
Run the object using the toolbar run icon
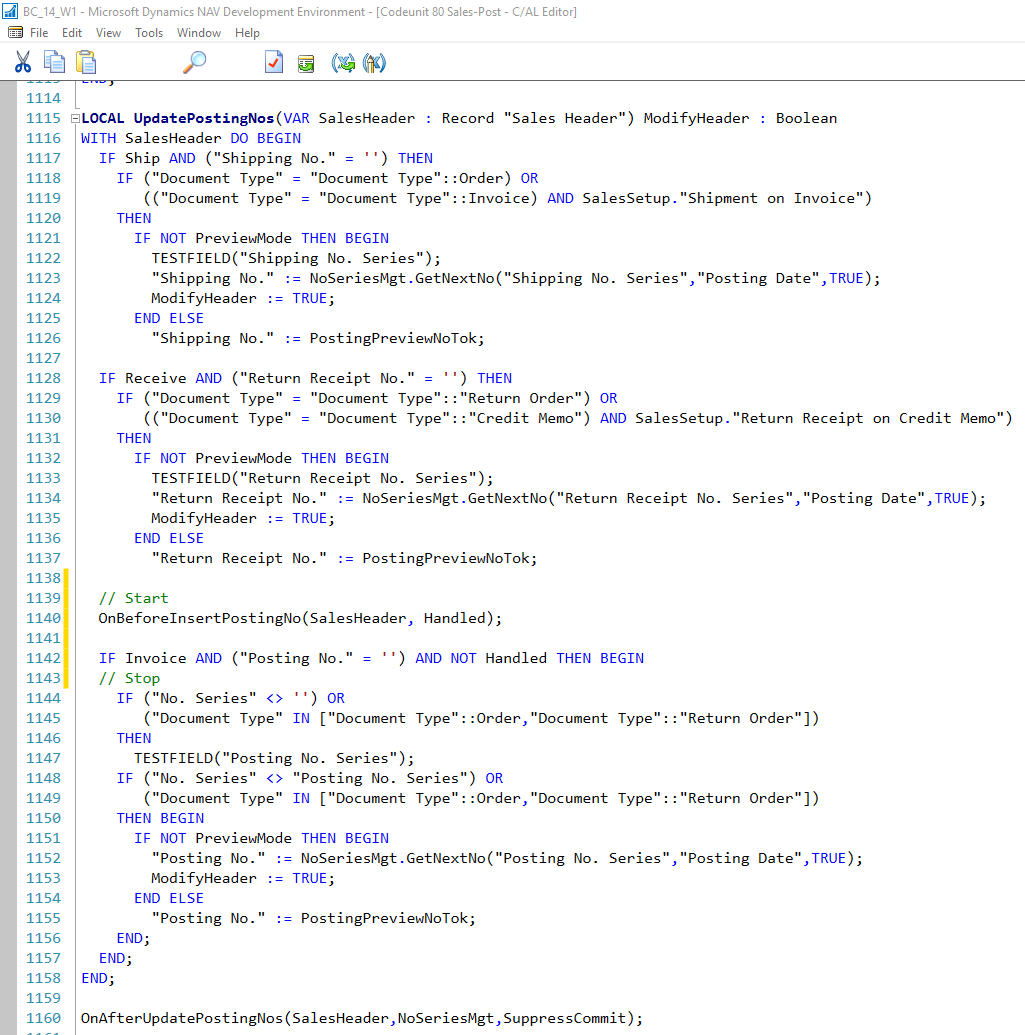click(306, 62)
